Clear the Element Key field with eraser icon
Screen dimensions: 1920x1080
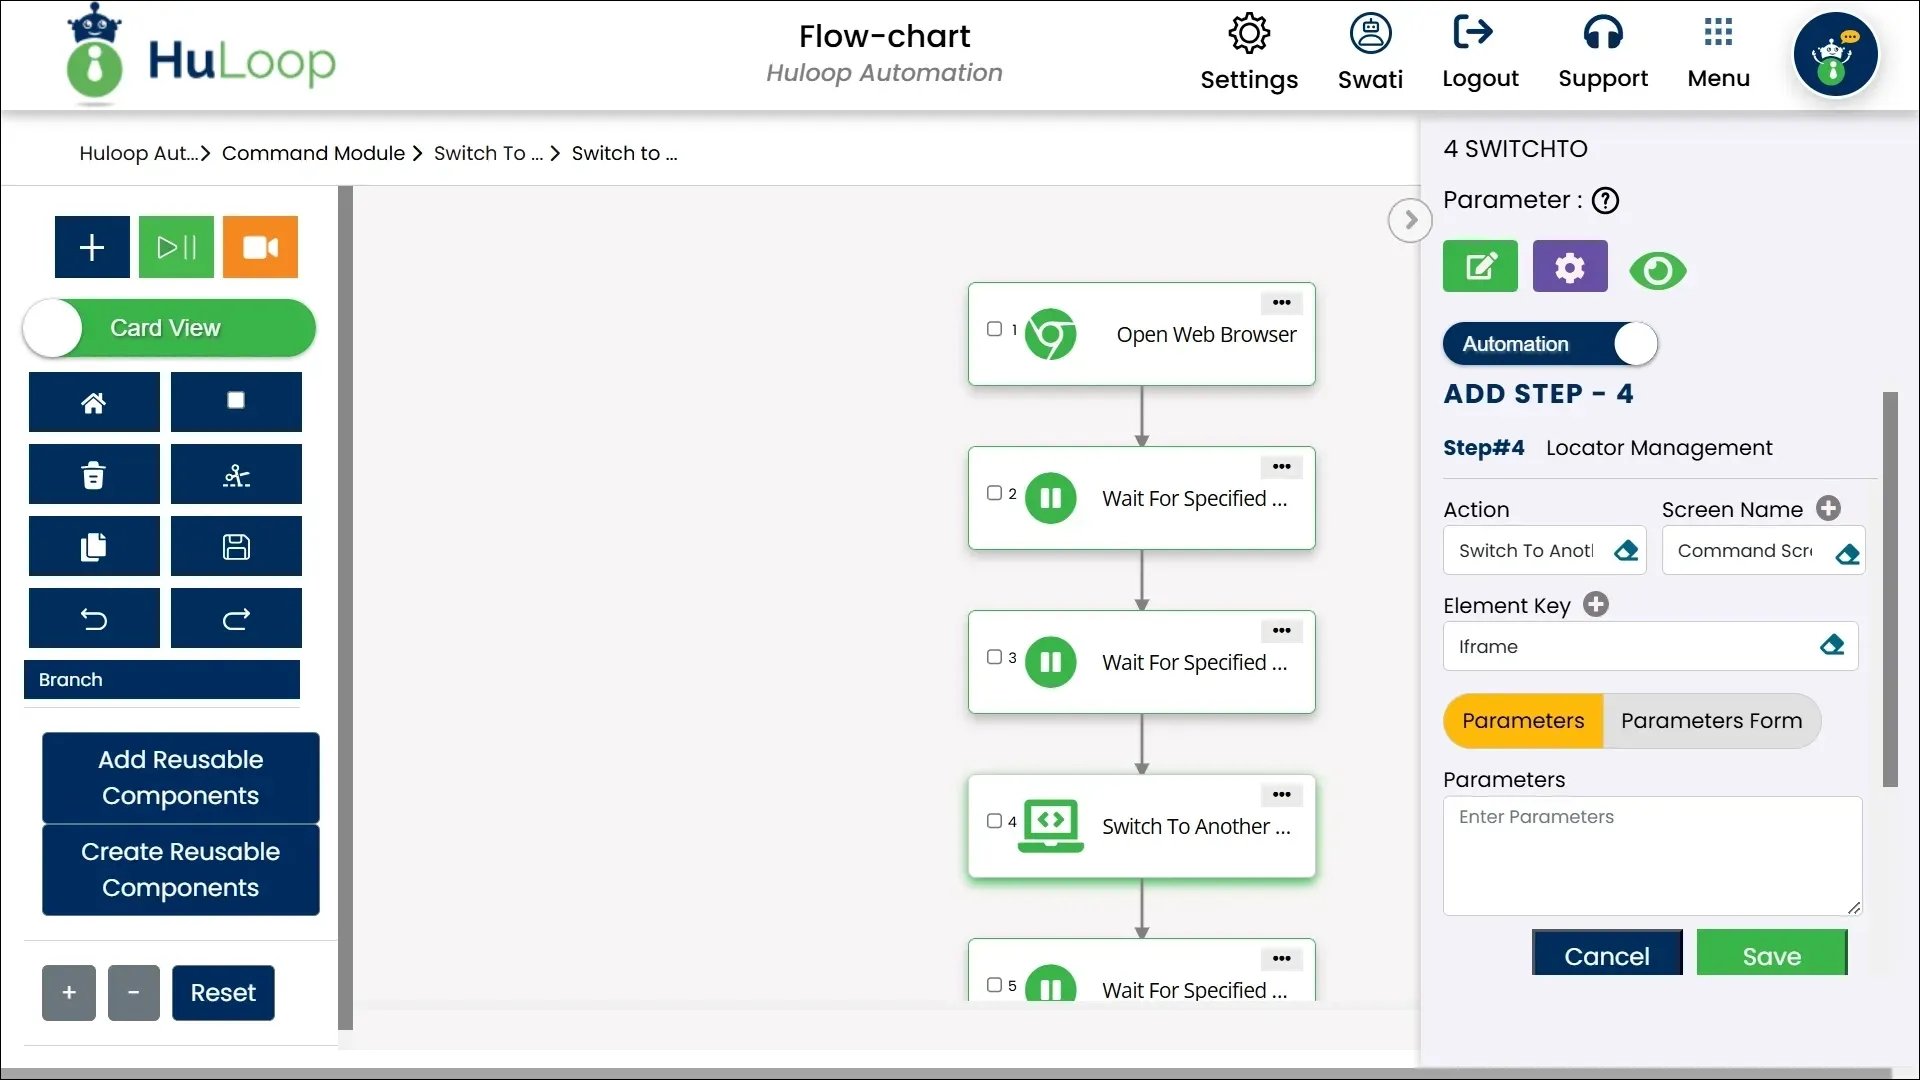[1832, 646]
